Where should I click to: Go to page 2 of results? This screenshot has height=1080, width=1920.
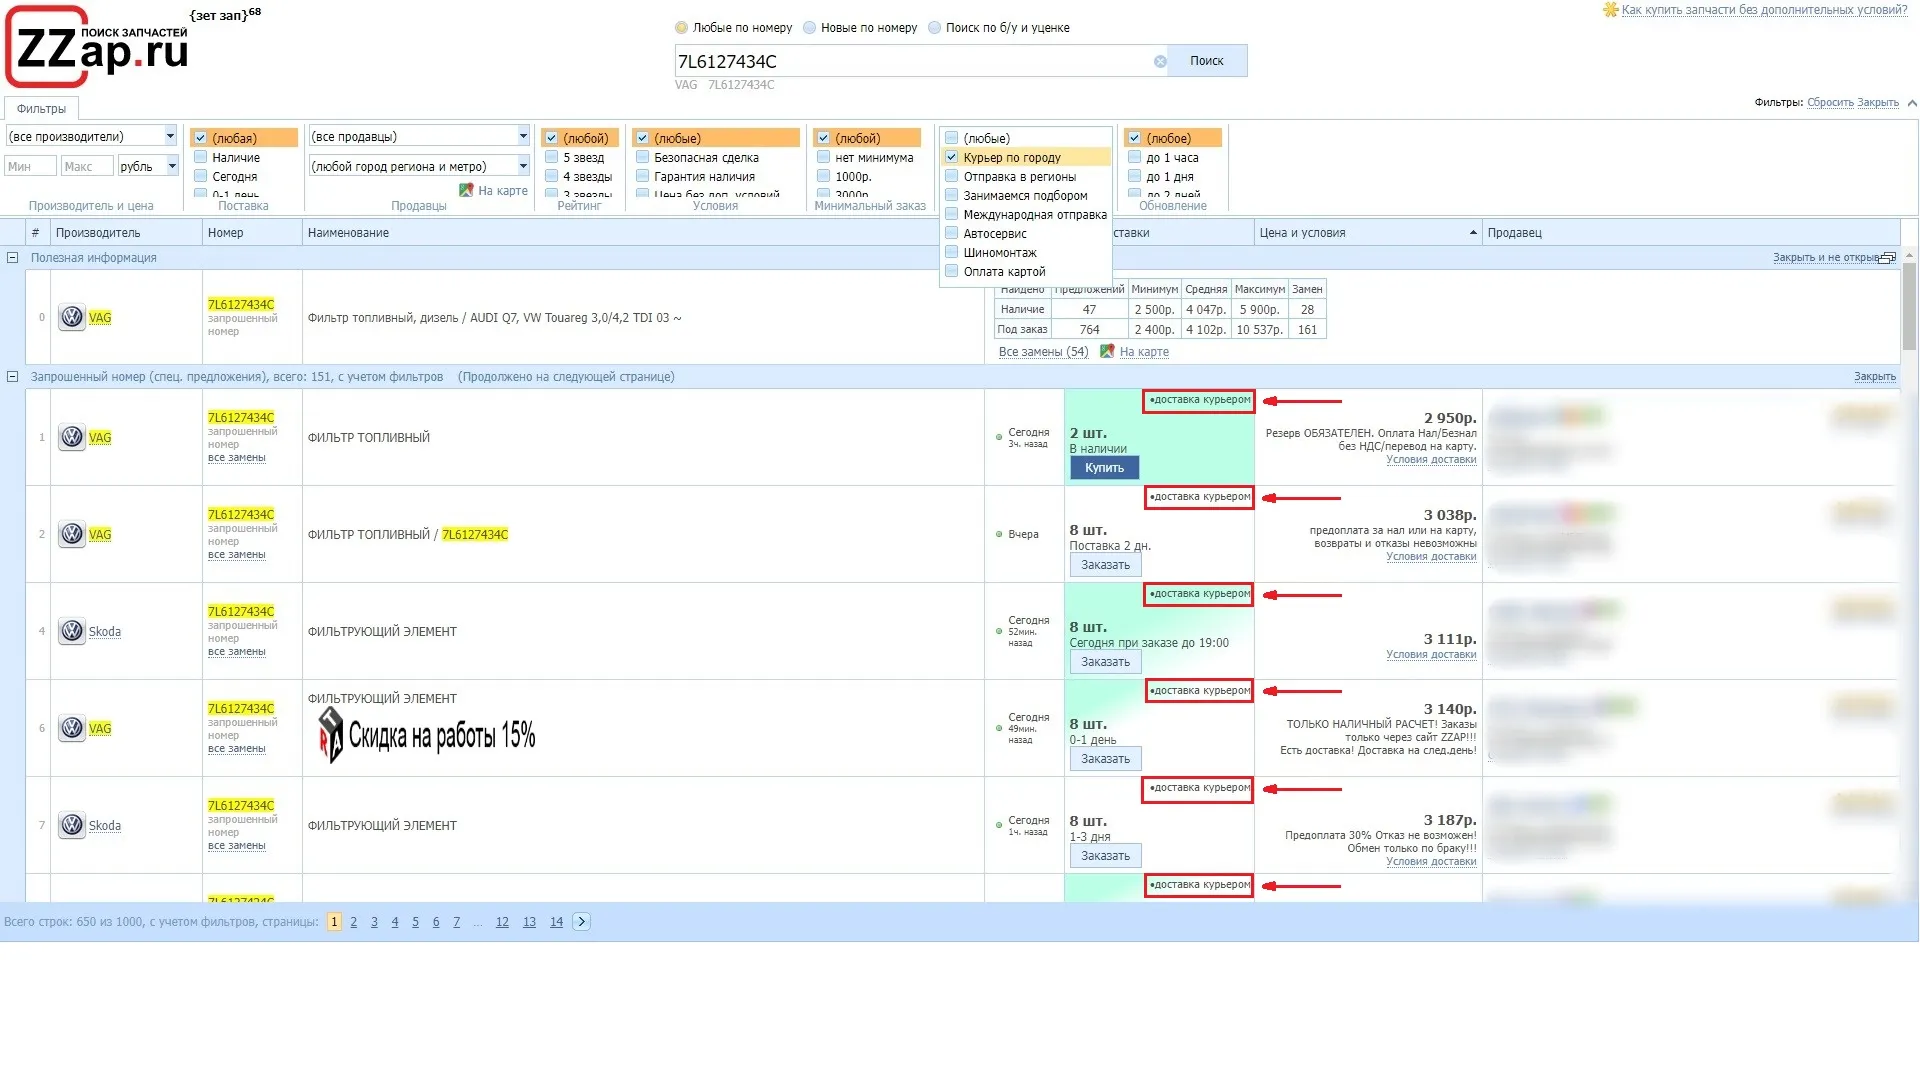click(x=353, y=922)
